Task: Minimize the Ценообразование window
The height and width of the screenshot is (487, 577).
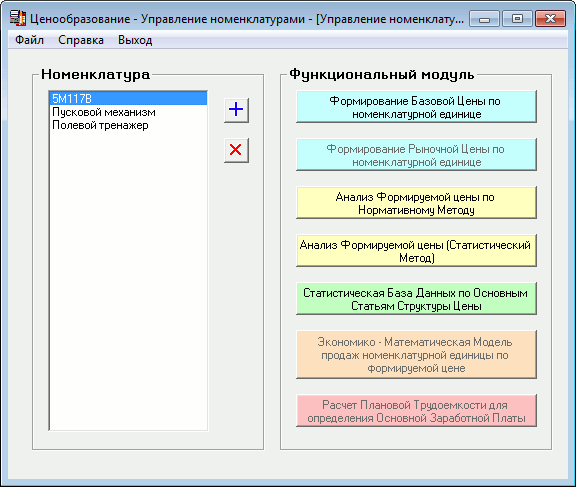Action: pos(484,18)
